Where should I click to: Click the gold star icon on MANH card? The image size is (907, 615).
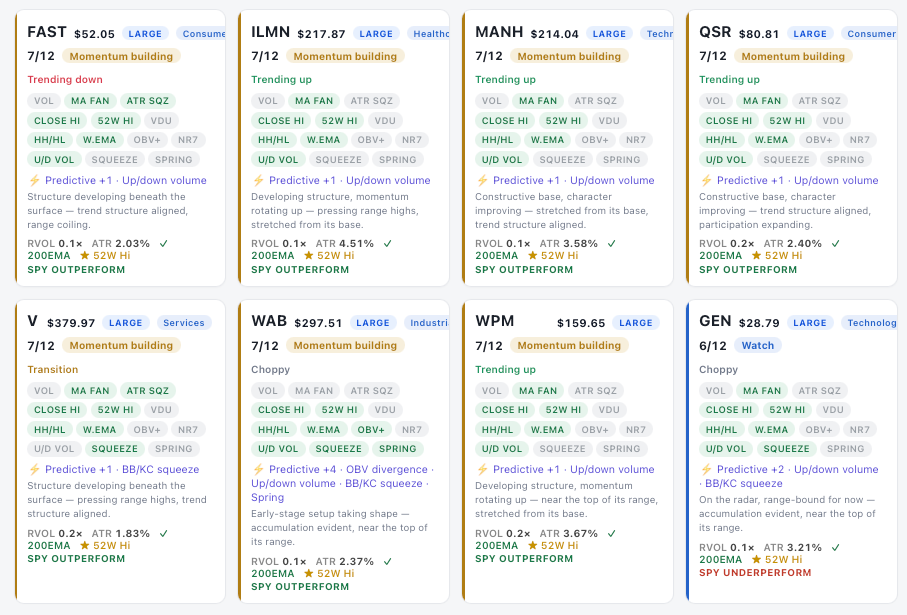532,256
